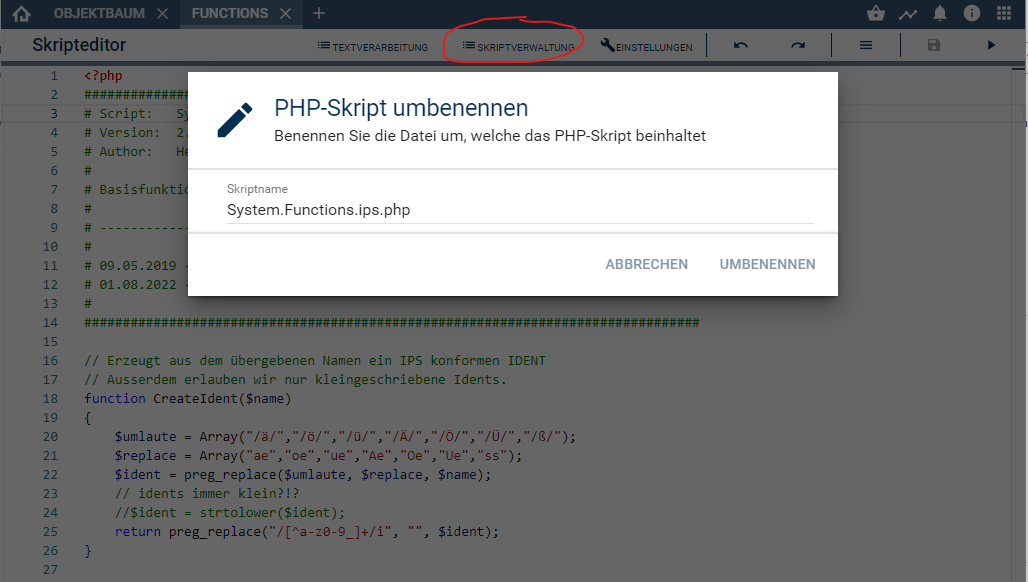This screenshot has width=1028, height=582.
Task: Add a new tab with the plus icon
Action: click(319, 14)
